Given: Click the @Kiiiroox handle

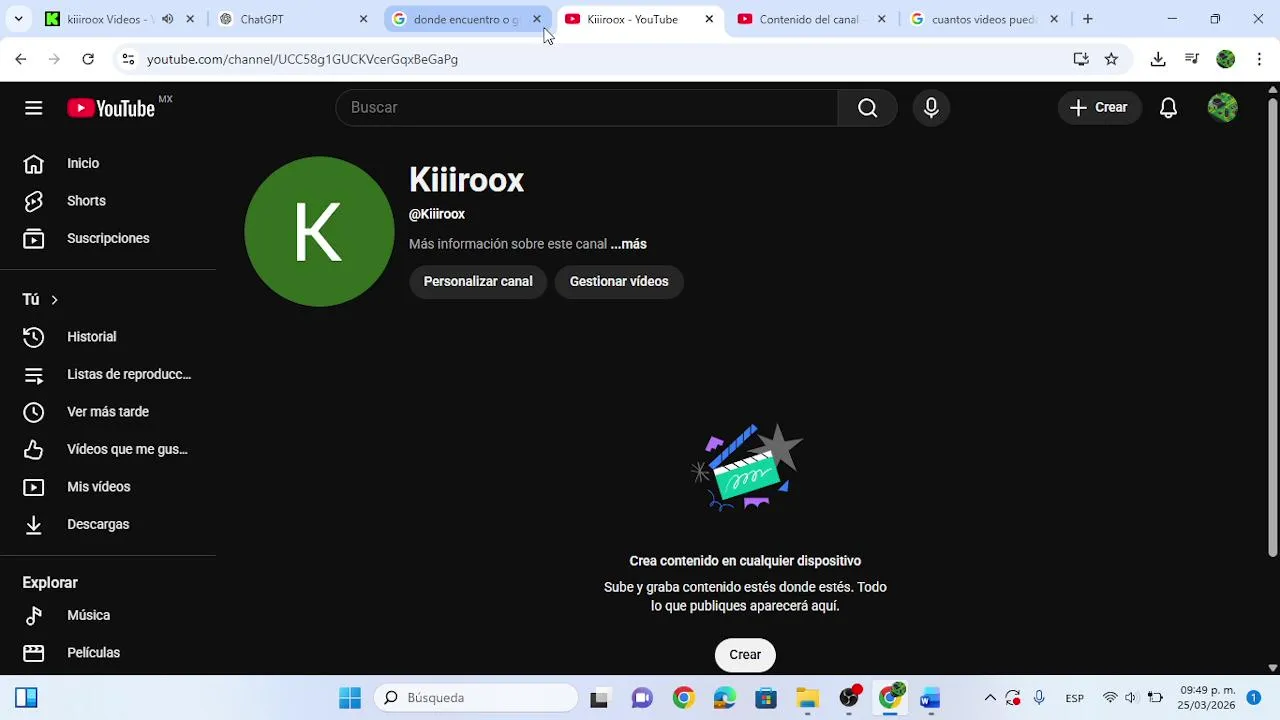Looking at the screenshot, I should coord(437,214).
